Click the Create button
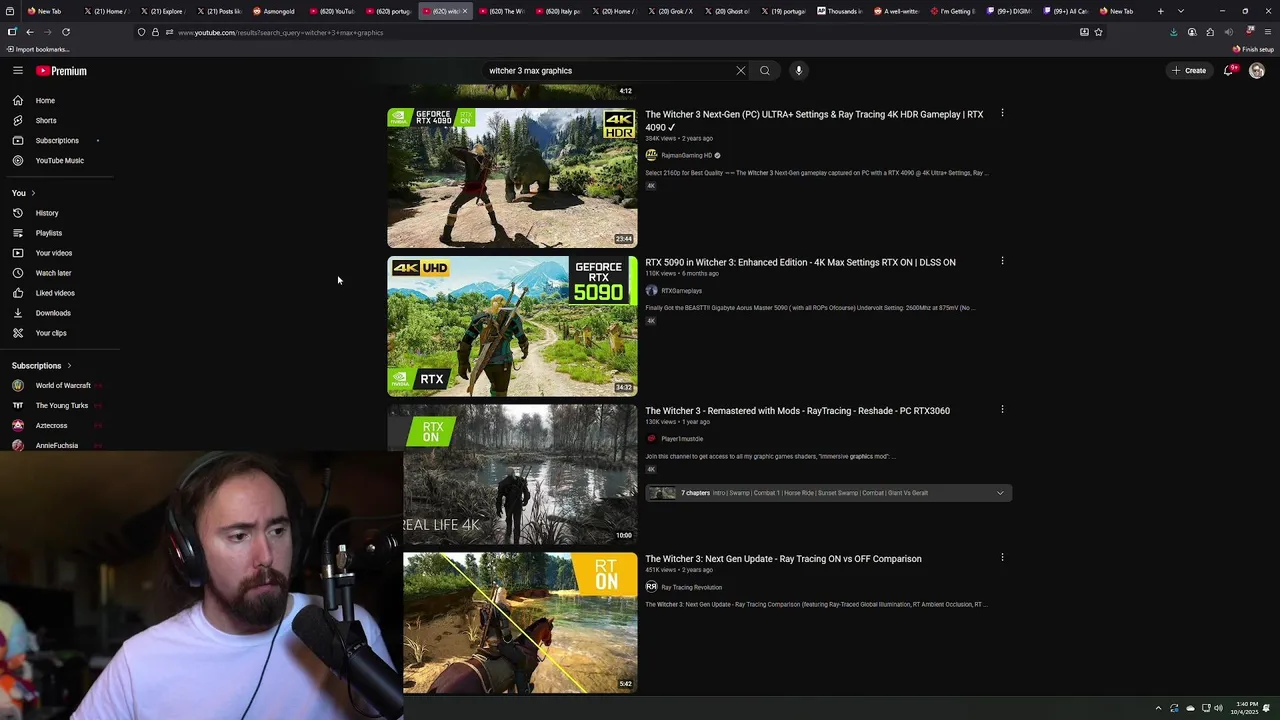The width and height of the screenshot is (1280, 720). pyautogui.click(x=1190, y=71)
